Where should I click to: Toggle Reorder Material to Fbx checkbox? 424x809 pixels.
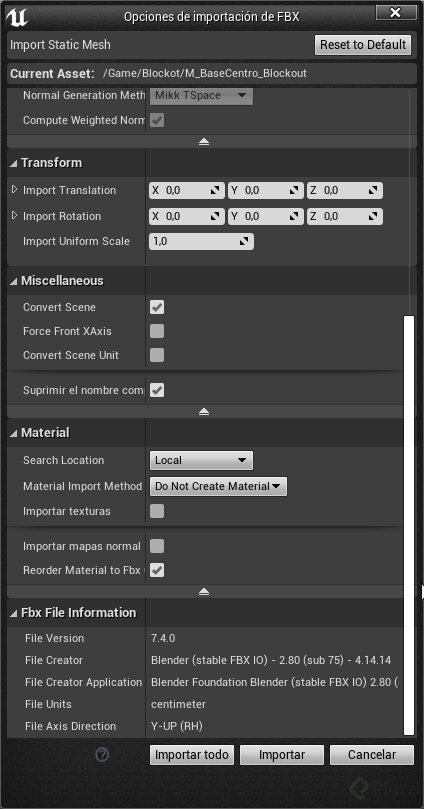(157, 570)
